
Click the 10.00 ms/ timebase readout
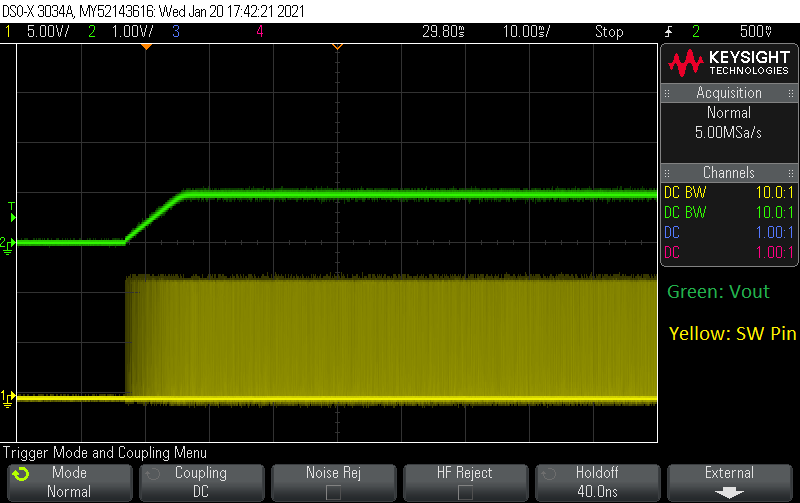pos(527,32)
